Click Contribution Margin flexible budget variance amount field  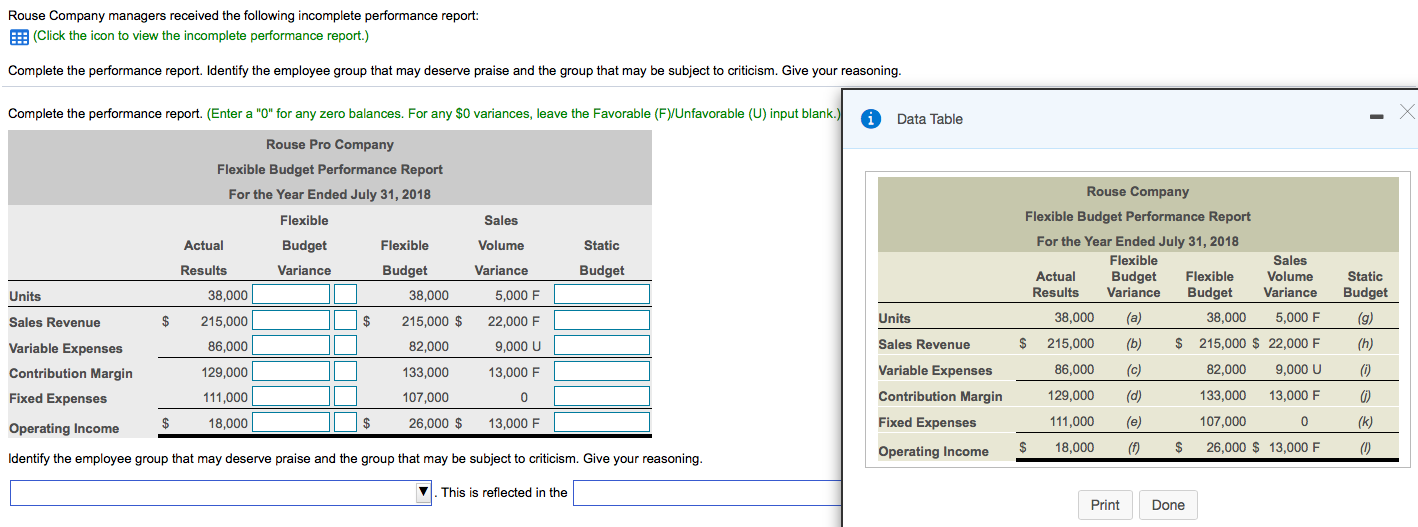291,372
